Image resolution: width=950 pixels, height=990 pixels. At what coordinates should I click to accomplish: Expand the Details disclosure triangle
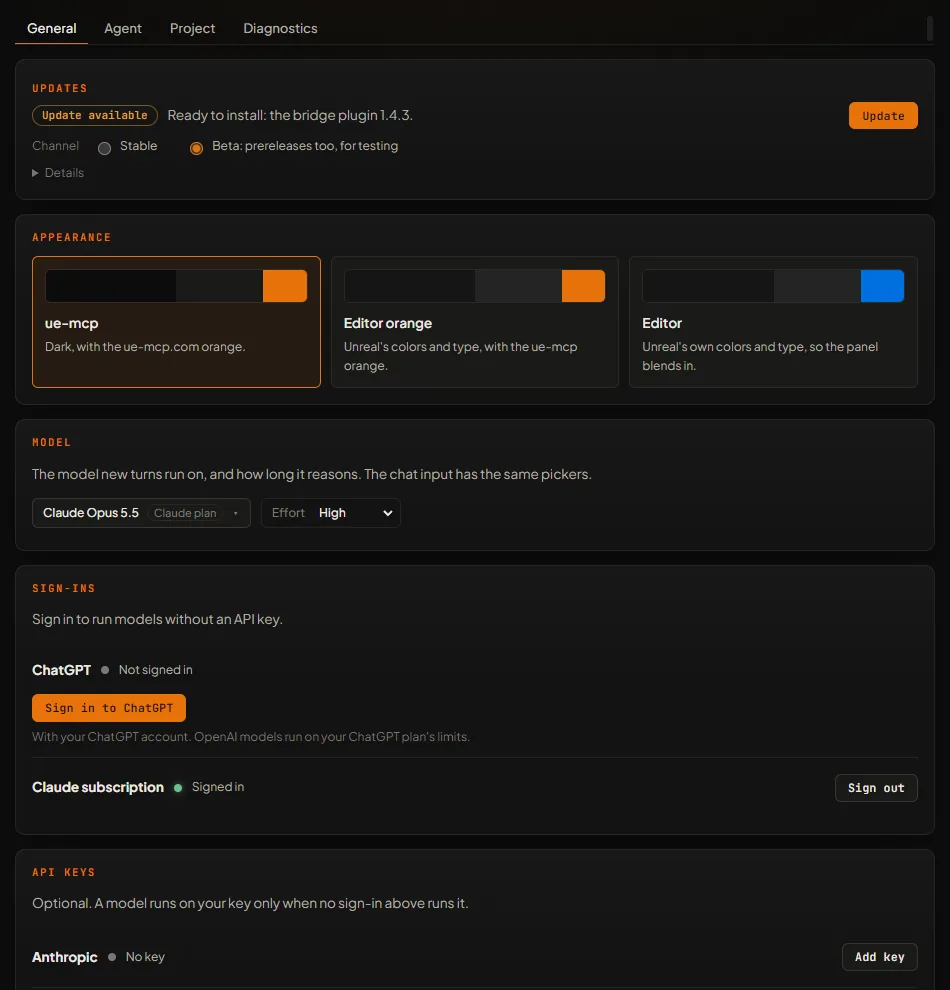pos(35,173)
